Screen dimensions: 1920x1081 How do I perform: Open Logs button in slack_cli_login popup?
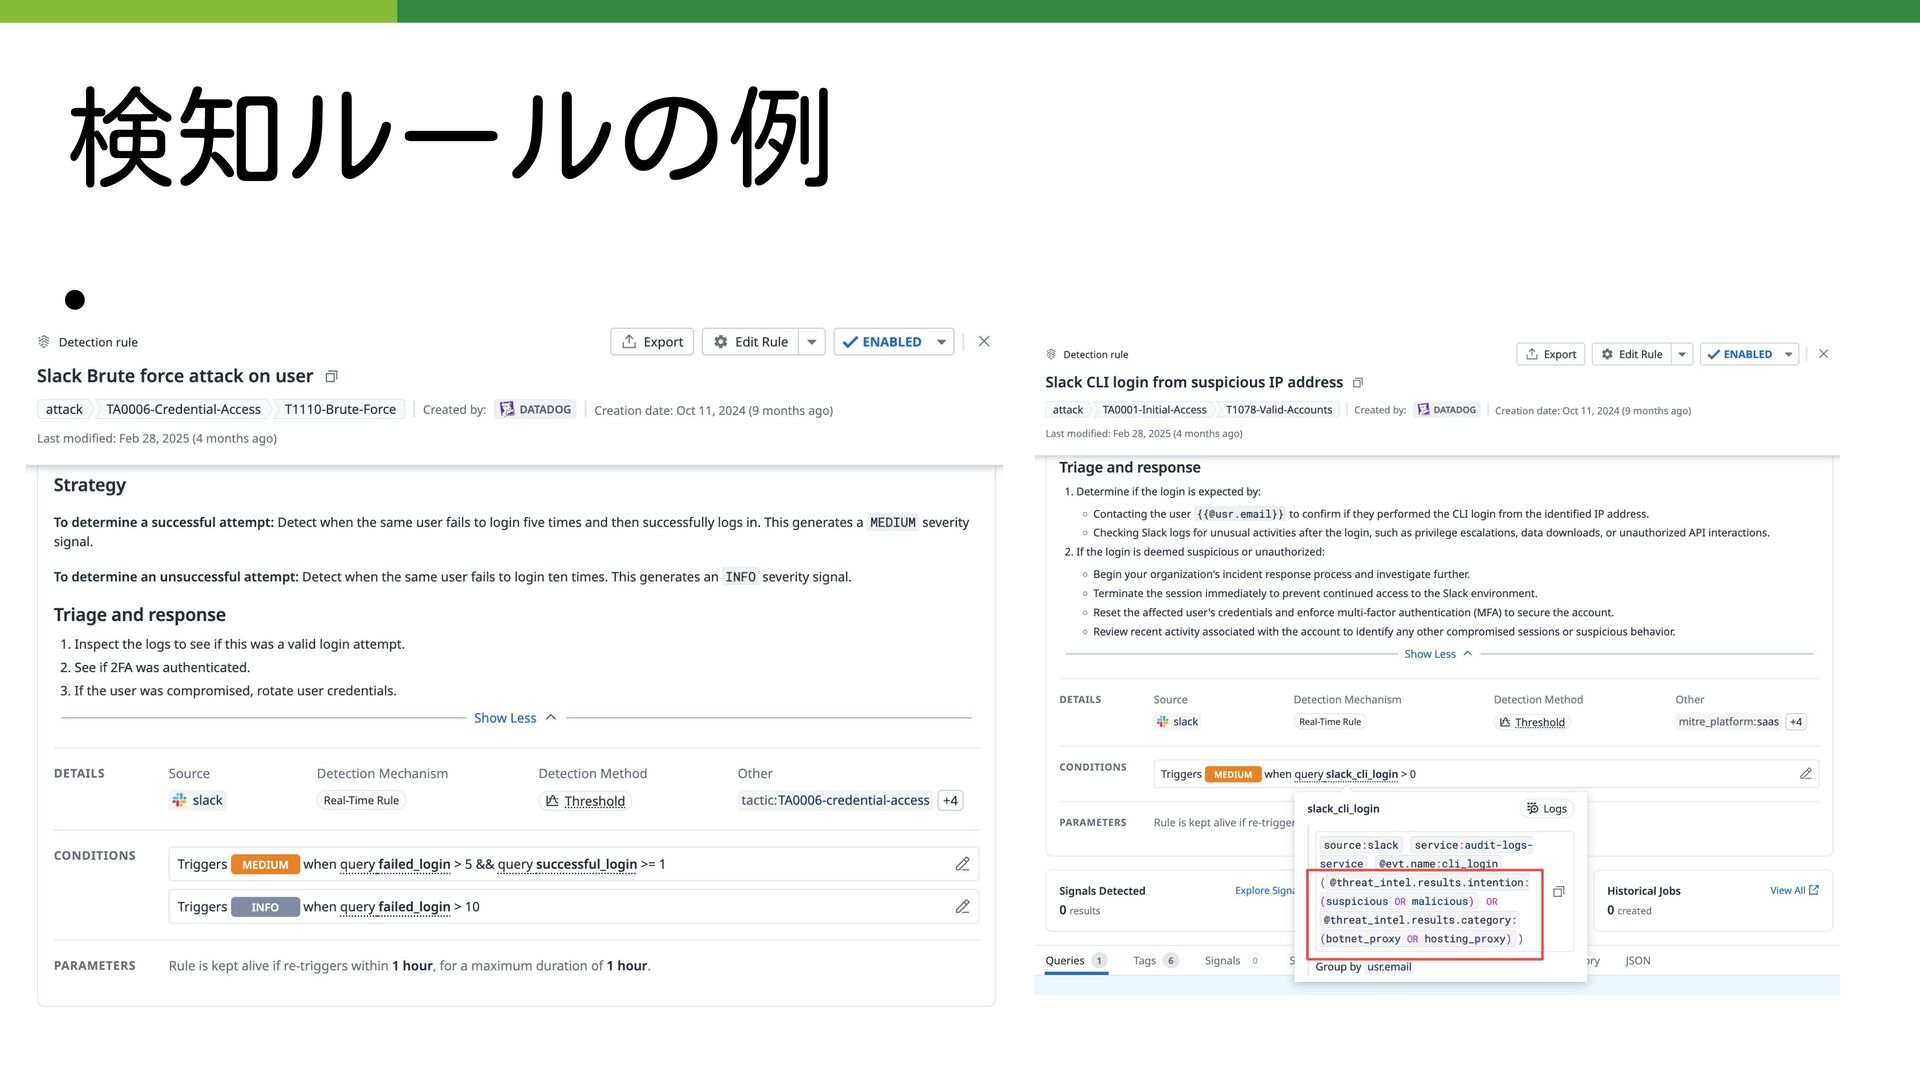pyautogui.click(x=1547, y=809)
